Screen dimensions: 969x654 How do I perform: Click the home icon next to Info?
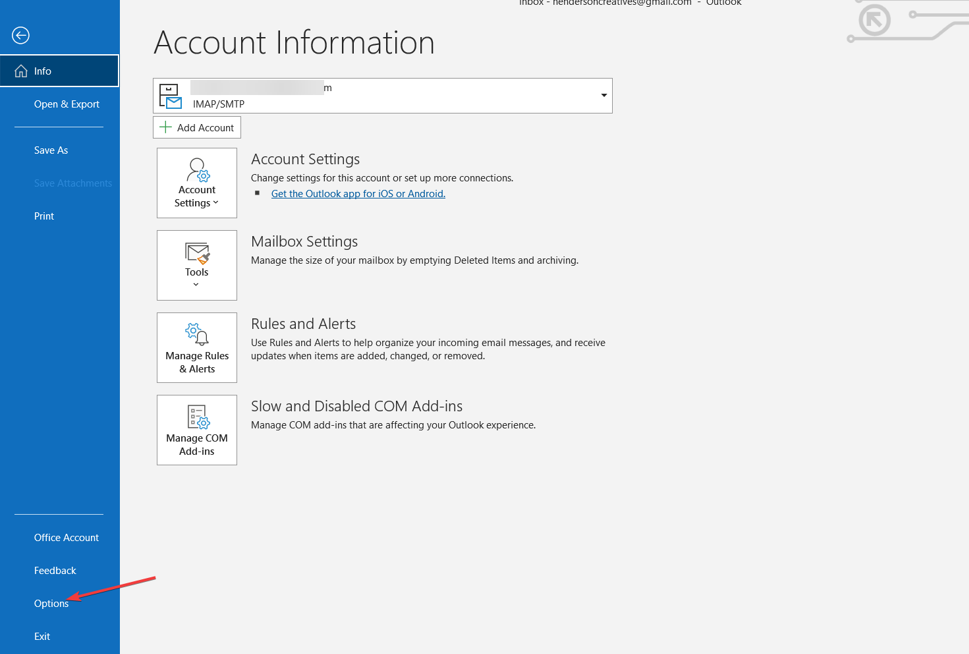19,70
